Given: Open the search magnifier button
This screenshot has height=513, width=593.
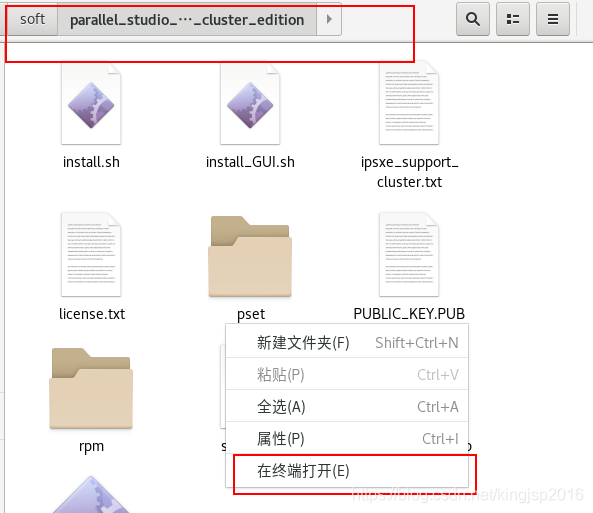Looking at the screenshot, I should click(473, 19).
